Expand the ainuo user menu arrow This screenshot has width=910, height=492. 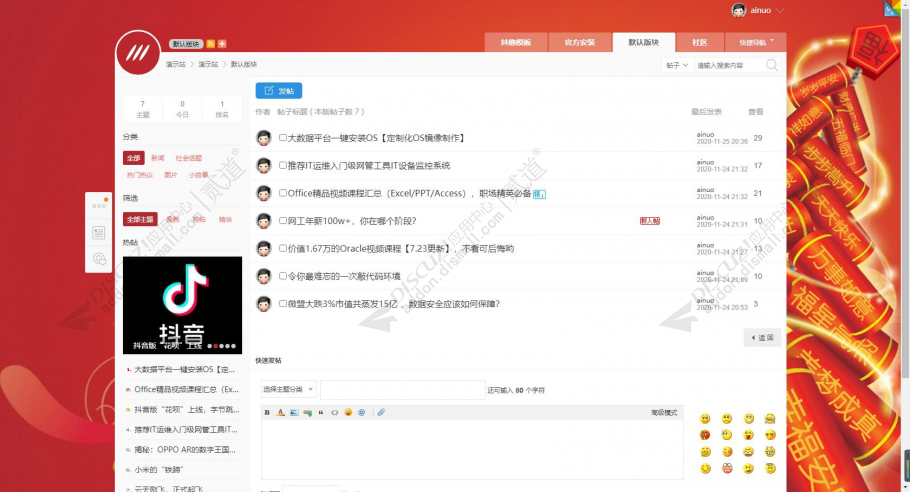pyautogui.click(x=779, y=10)
